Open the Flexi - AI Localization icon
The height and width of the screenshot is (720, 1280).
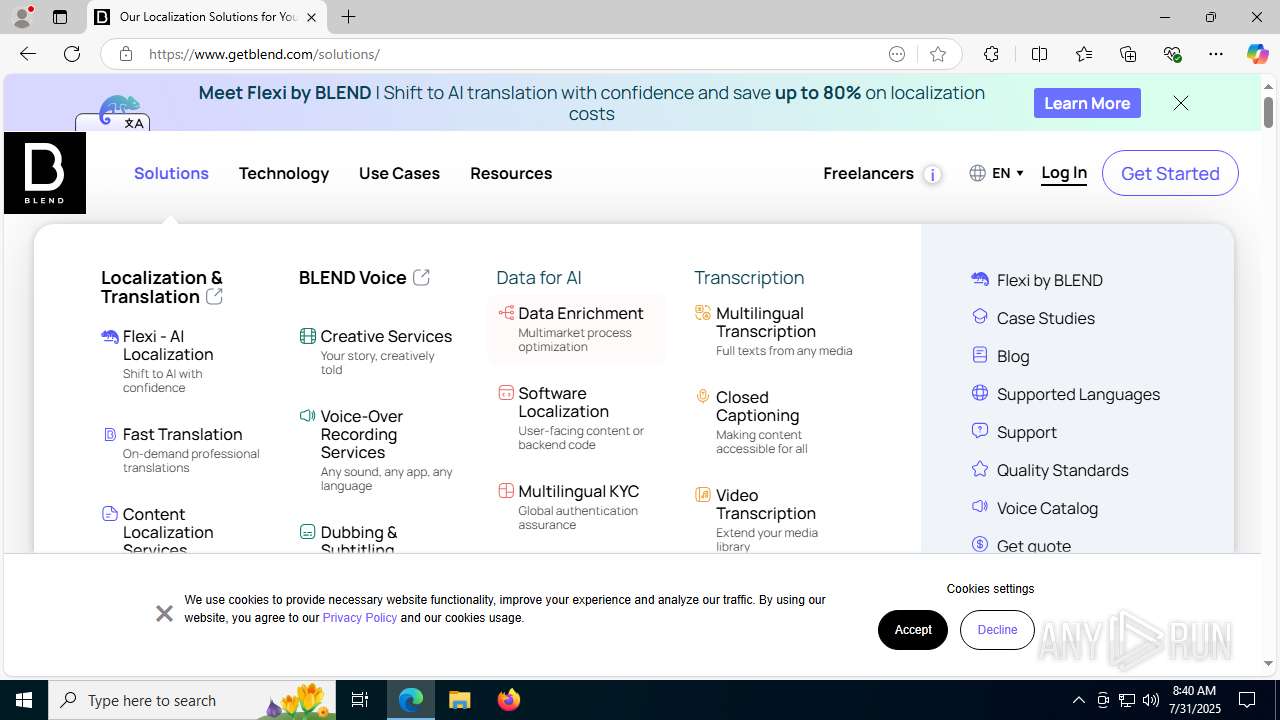110,337
